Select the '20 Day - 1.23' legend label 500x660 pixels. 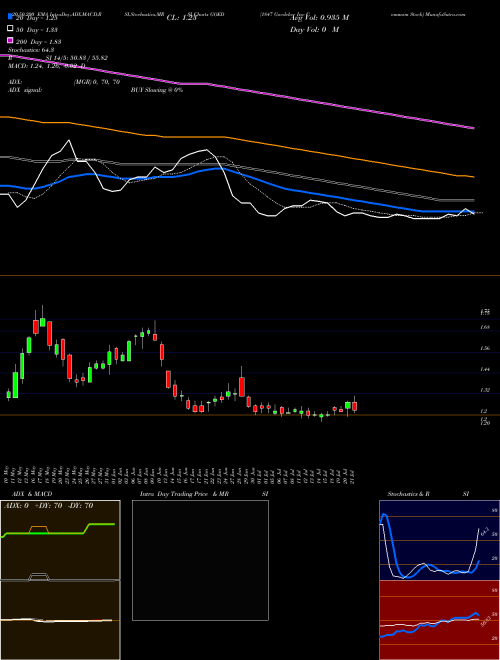pyautogui.click(x=37, y=18)
